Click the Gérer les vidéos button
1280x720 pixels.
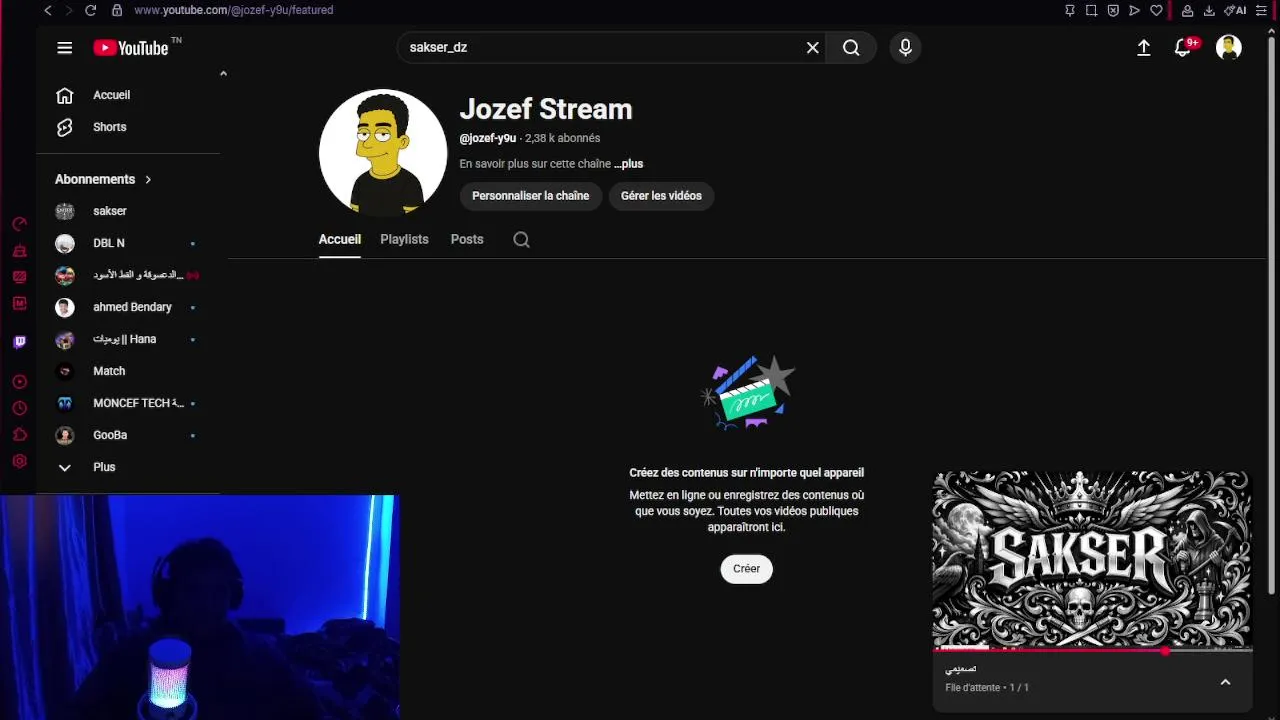[661, 196]
